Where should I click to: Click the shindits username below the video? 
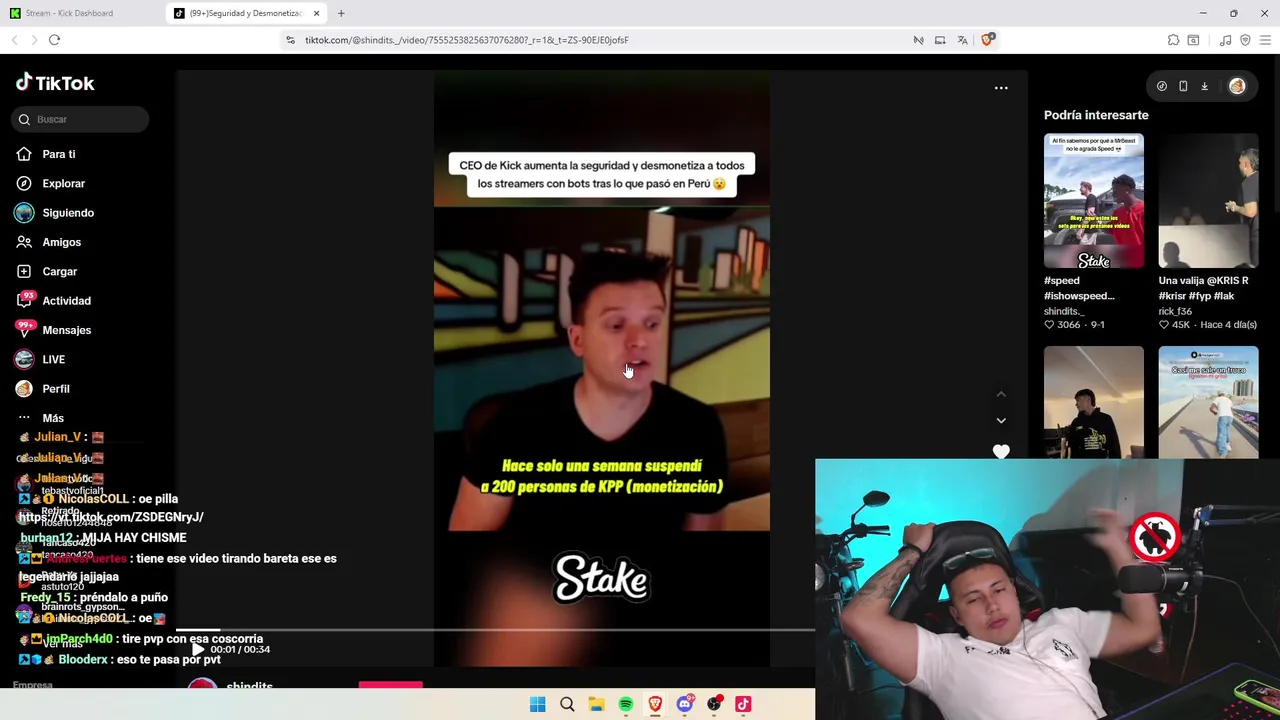[250, 686]
